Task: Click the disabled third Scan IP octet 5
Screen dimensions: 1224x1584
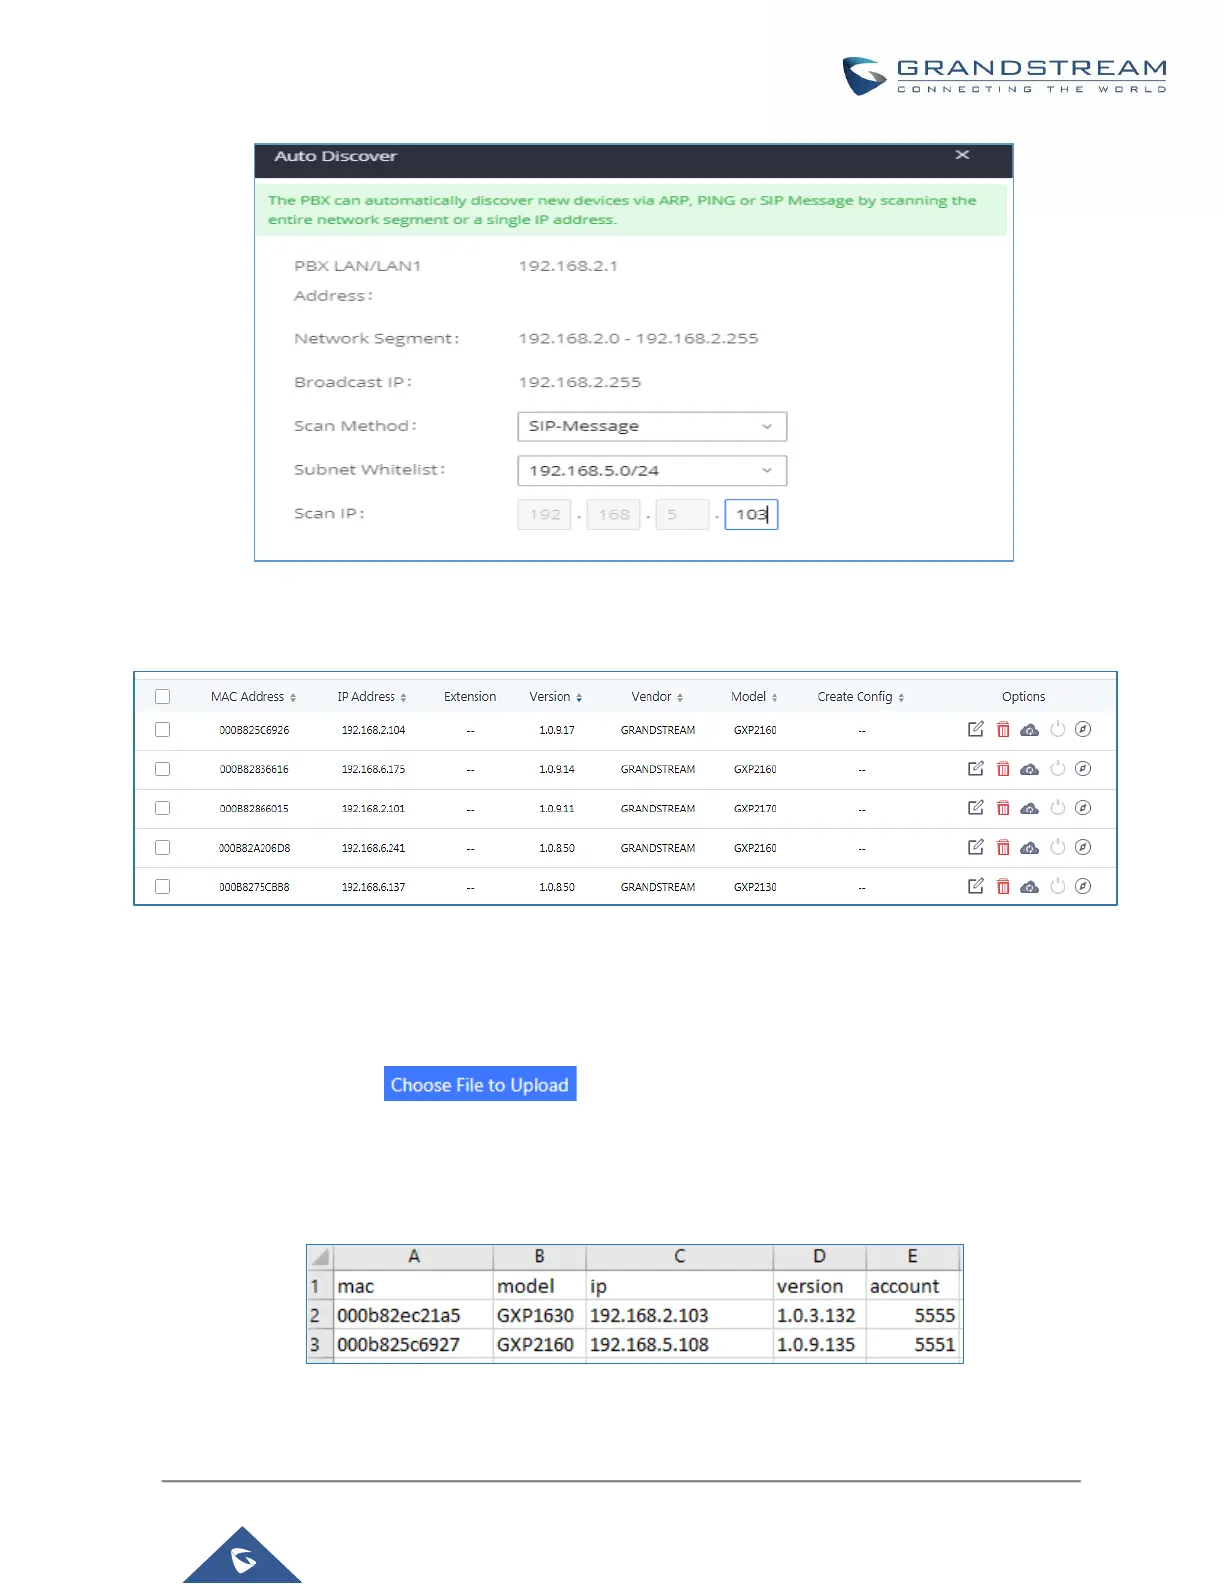Action: point(682,515)
